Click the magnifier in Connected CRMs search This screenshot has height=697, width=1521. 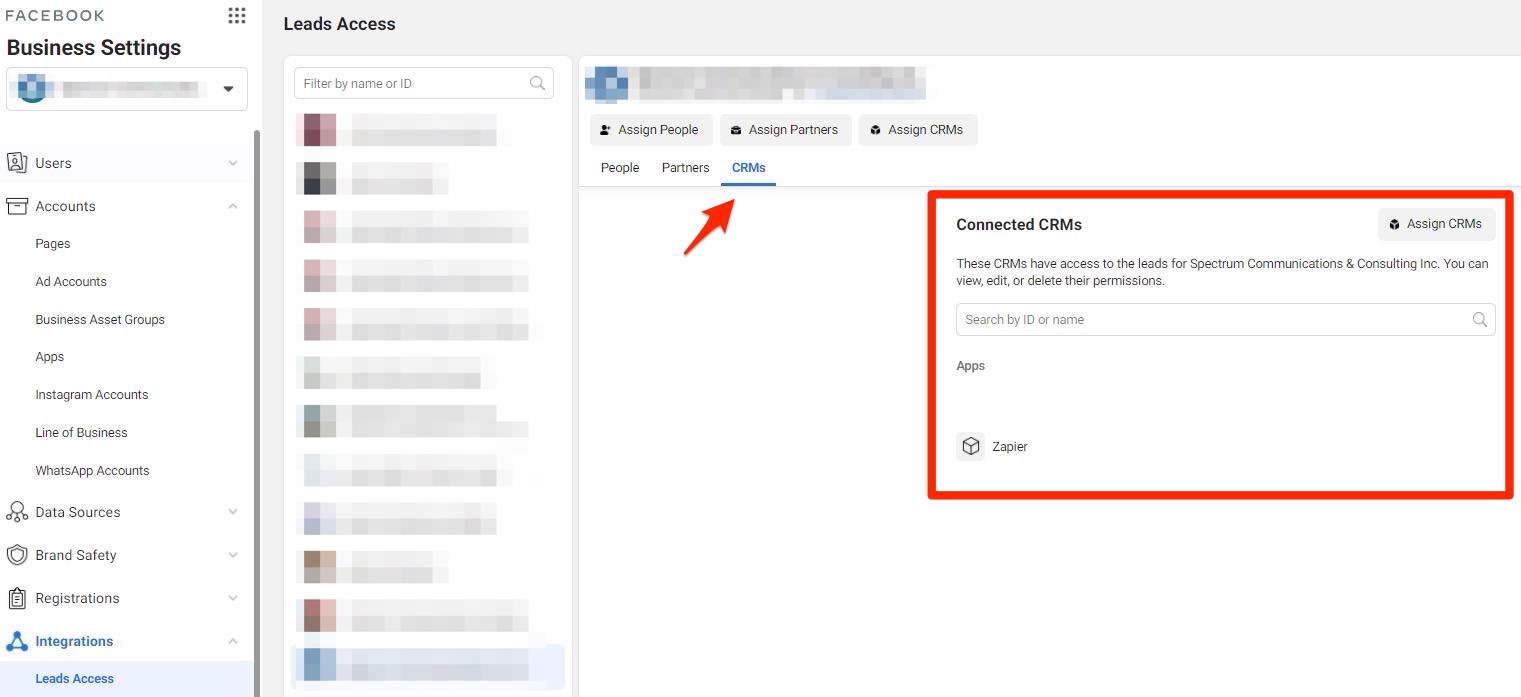click(x=1480, y=320)
